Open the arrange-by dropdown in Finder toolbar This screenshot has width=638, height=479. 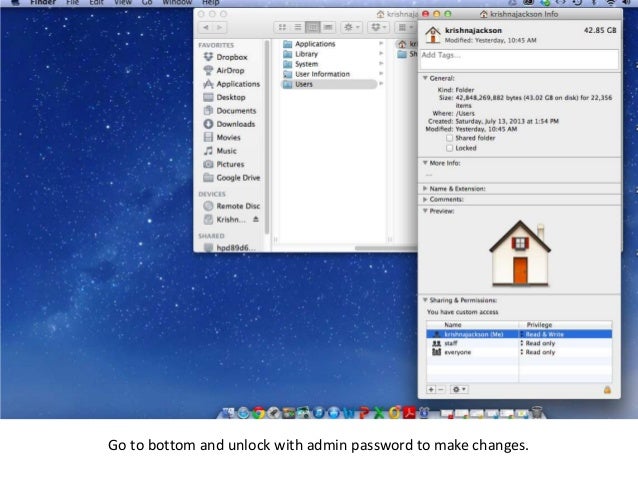(x=405, y=27)
